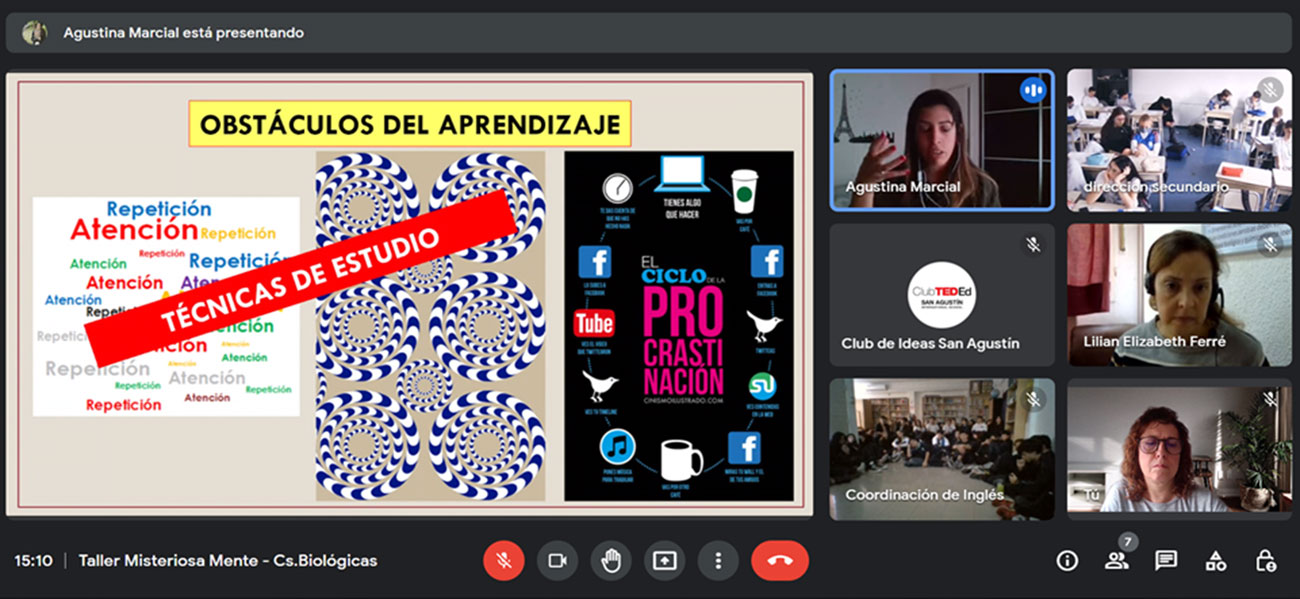Image resolution: width=1300 pixels, height=599 pixels.
Task: Open the three-dot more options menu
Action: point(718,561)
